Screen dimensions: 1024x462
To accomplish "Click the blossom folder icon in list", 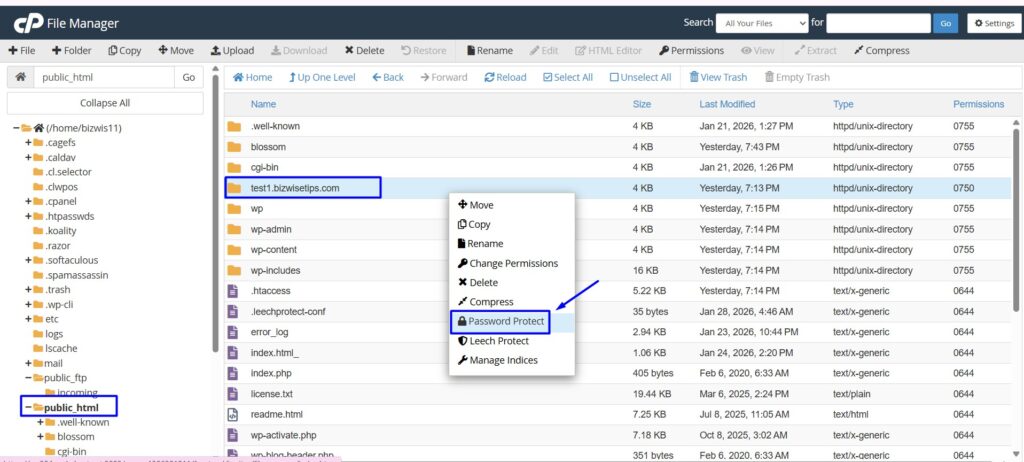I will tap(234, 147).
